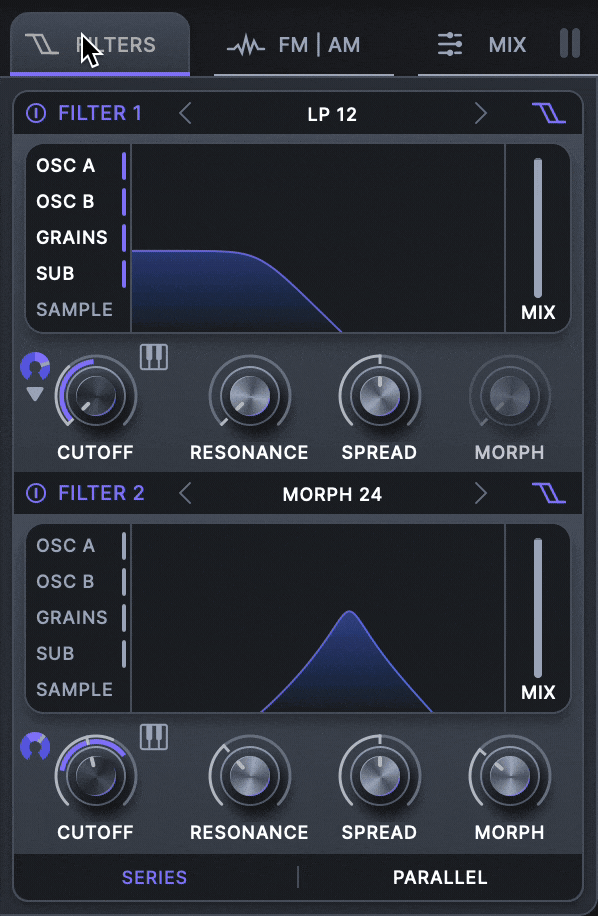Click Filter 2 MORPH knob
This screenshot has width=598, height=916.
click(x=509, y=776)
